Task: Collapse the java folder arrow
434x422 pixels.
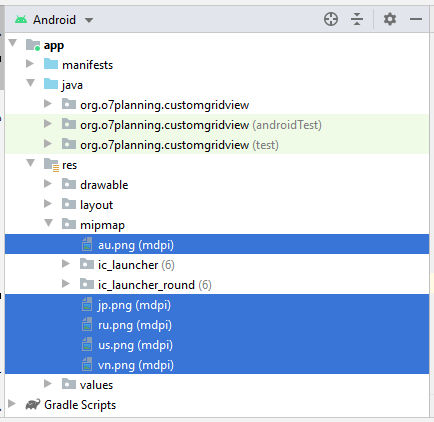Action: click(31, 83)
